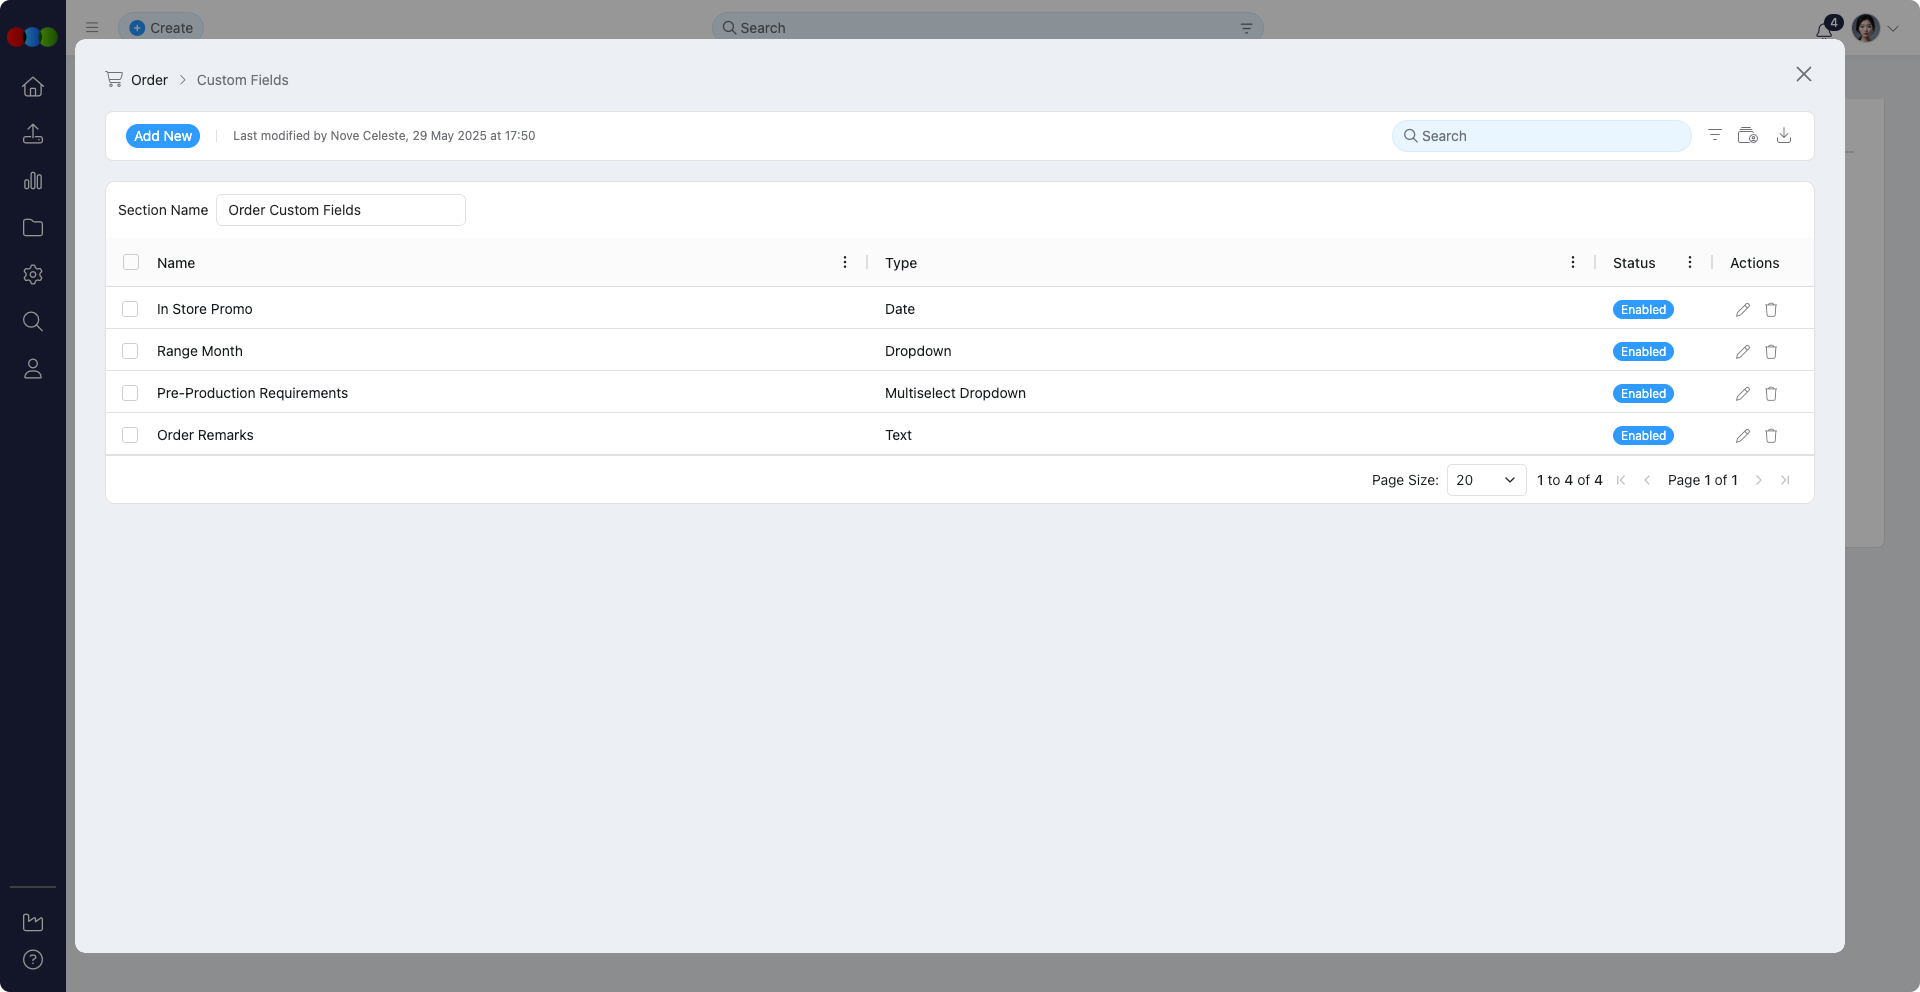Click the Section Name input field

tap(340, 210)
